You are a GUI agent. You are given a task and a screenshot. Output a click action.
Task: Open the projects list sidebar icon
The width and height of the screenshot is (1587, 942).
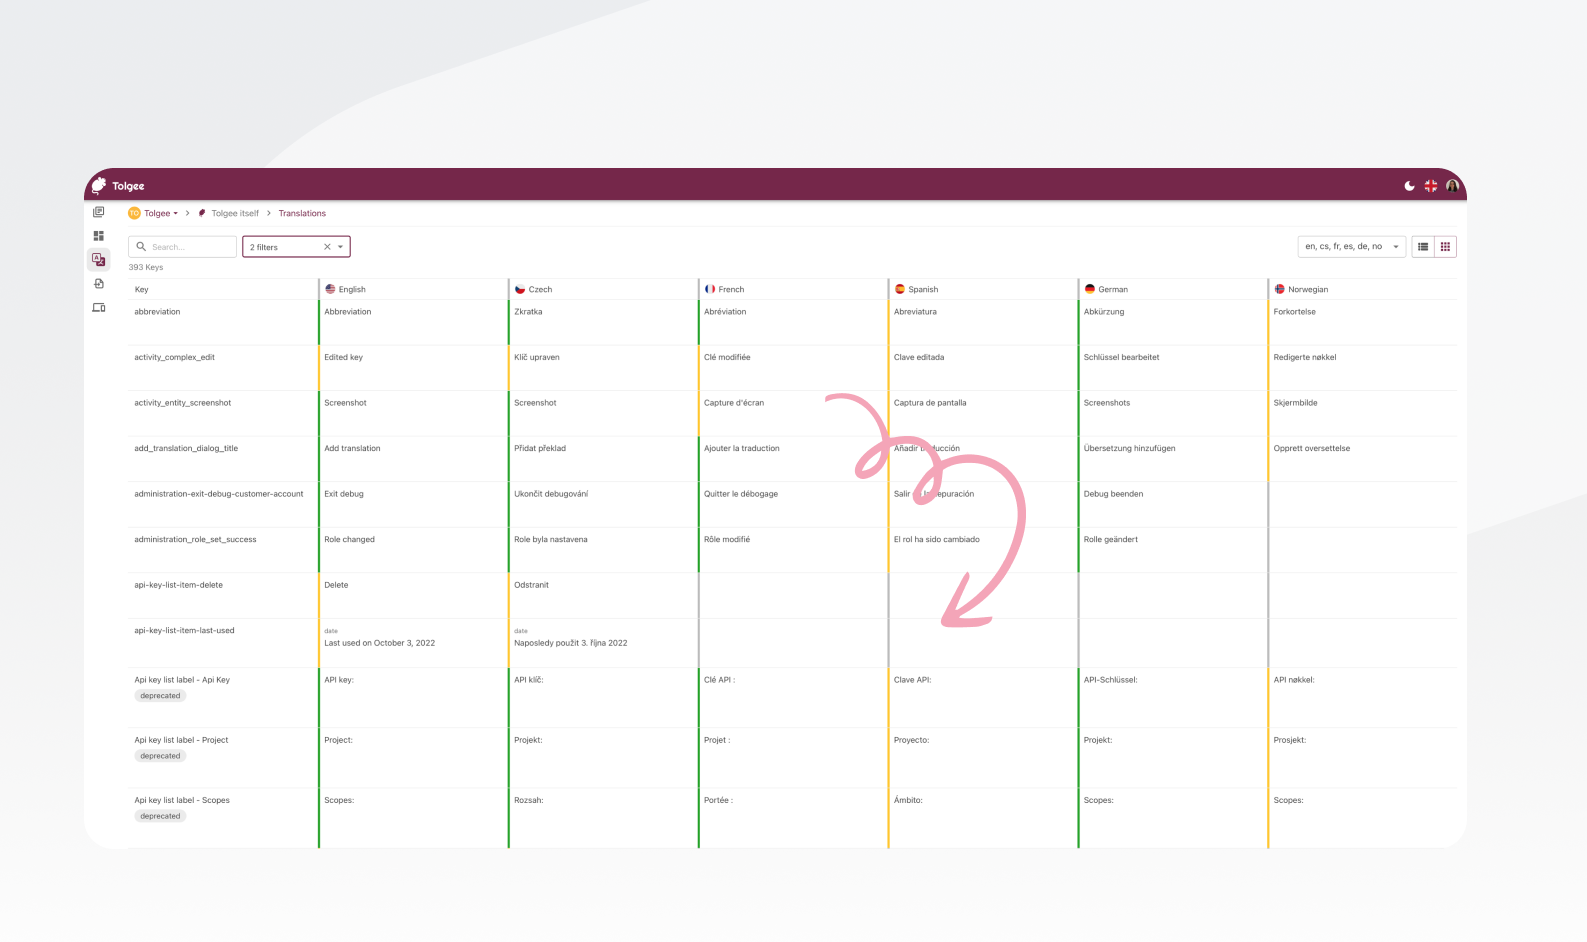98,212
